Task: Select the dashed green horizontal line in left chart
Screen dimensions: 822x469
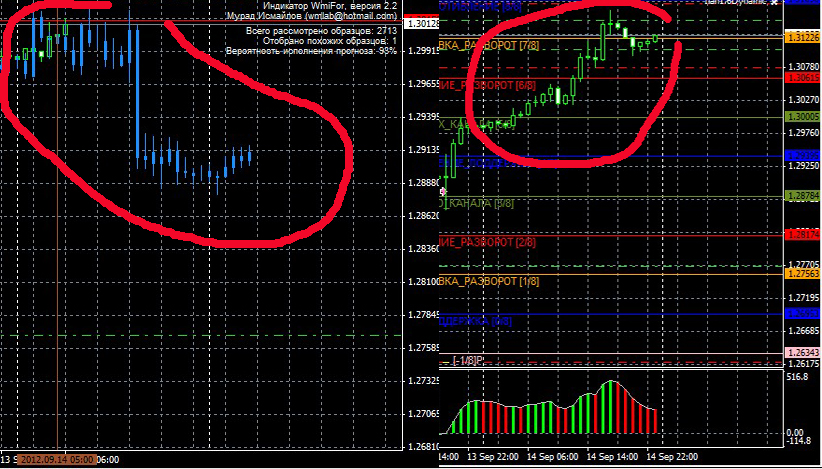Action: coord(201,335)
